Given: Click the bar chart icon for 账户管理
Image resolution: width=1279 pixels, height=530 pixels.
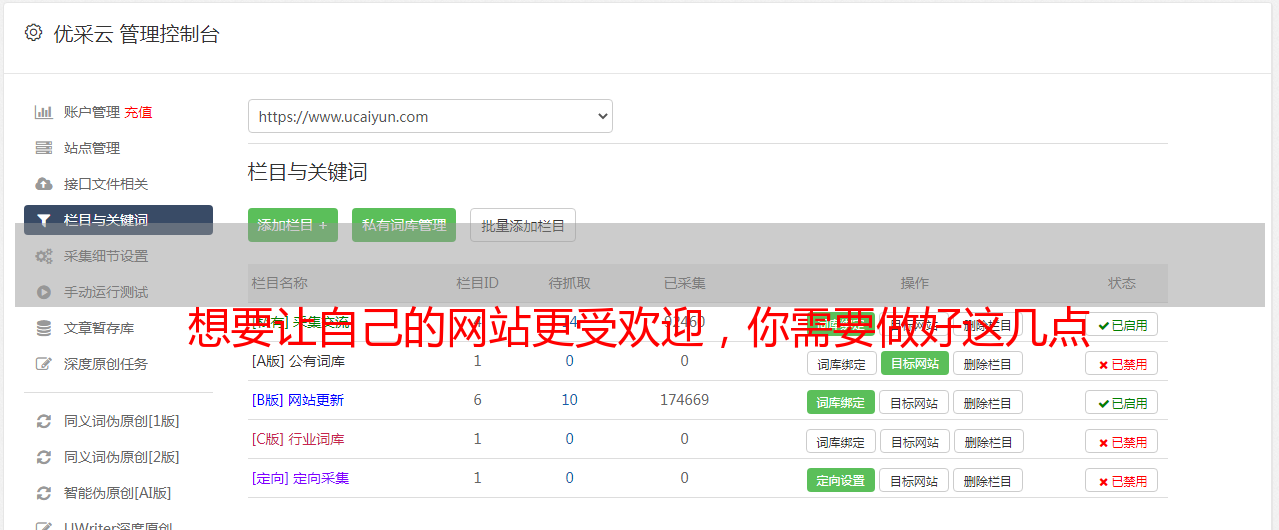Looking at the screenshot, I should click(x=44, y=112).
